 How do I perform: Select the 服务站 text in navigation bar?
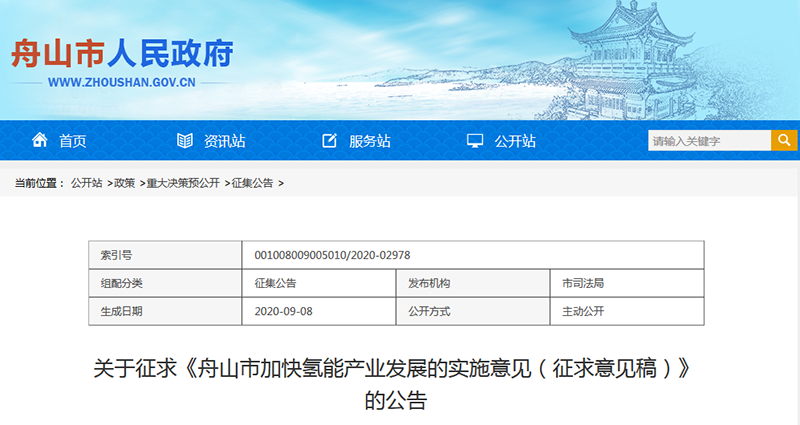pyautogui.click(x=369, y=141)
